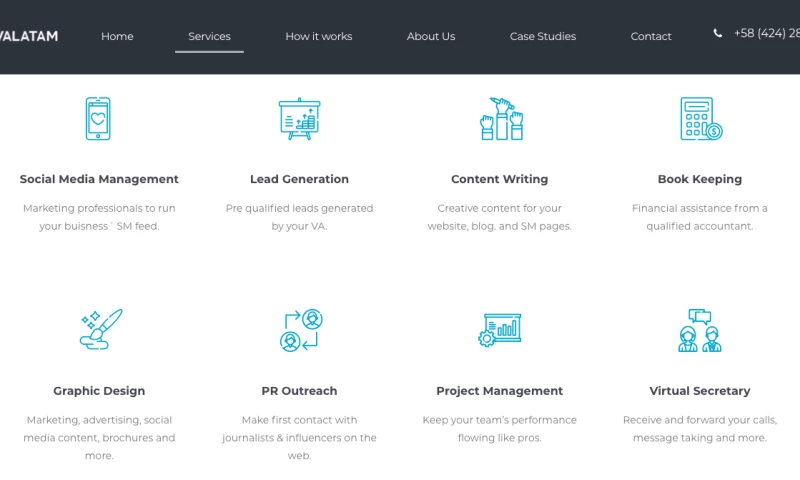Click text 'Financial assistance from a qualified accountant'
Image resolution: width=800 pixels, height=480 pixels.
[699, 217]
